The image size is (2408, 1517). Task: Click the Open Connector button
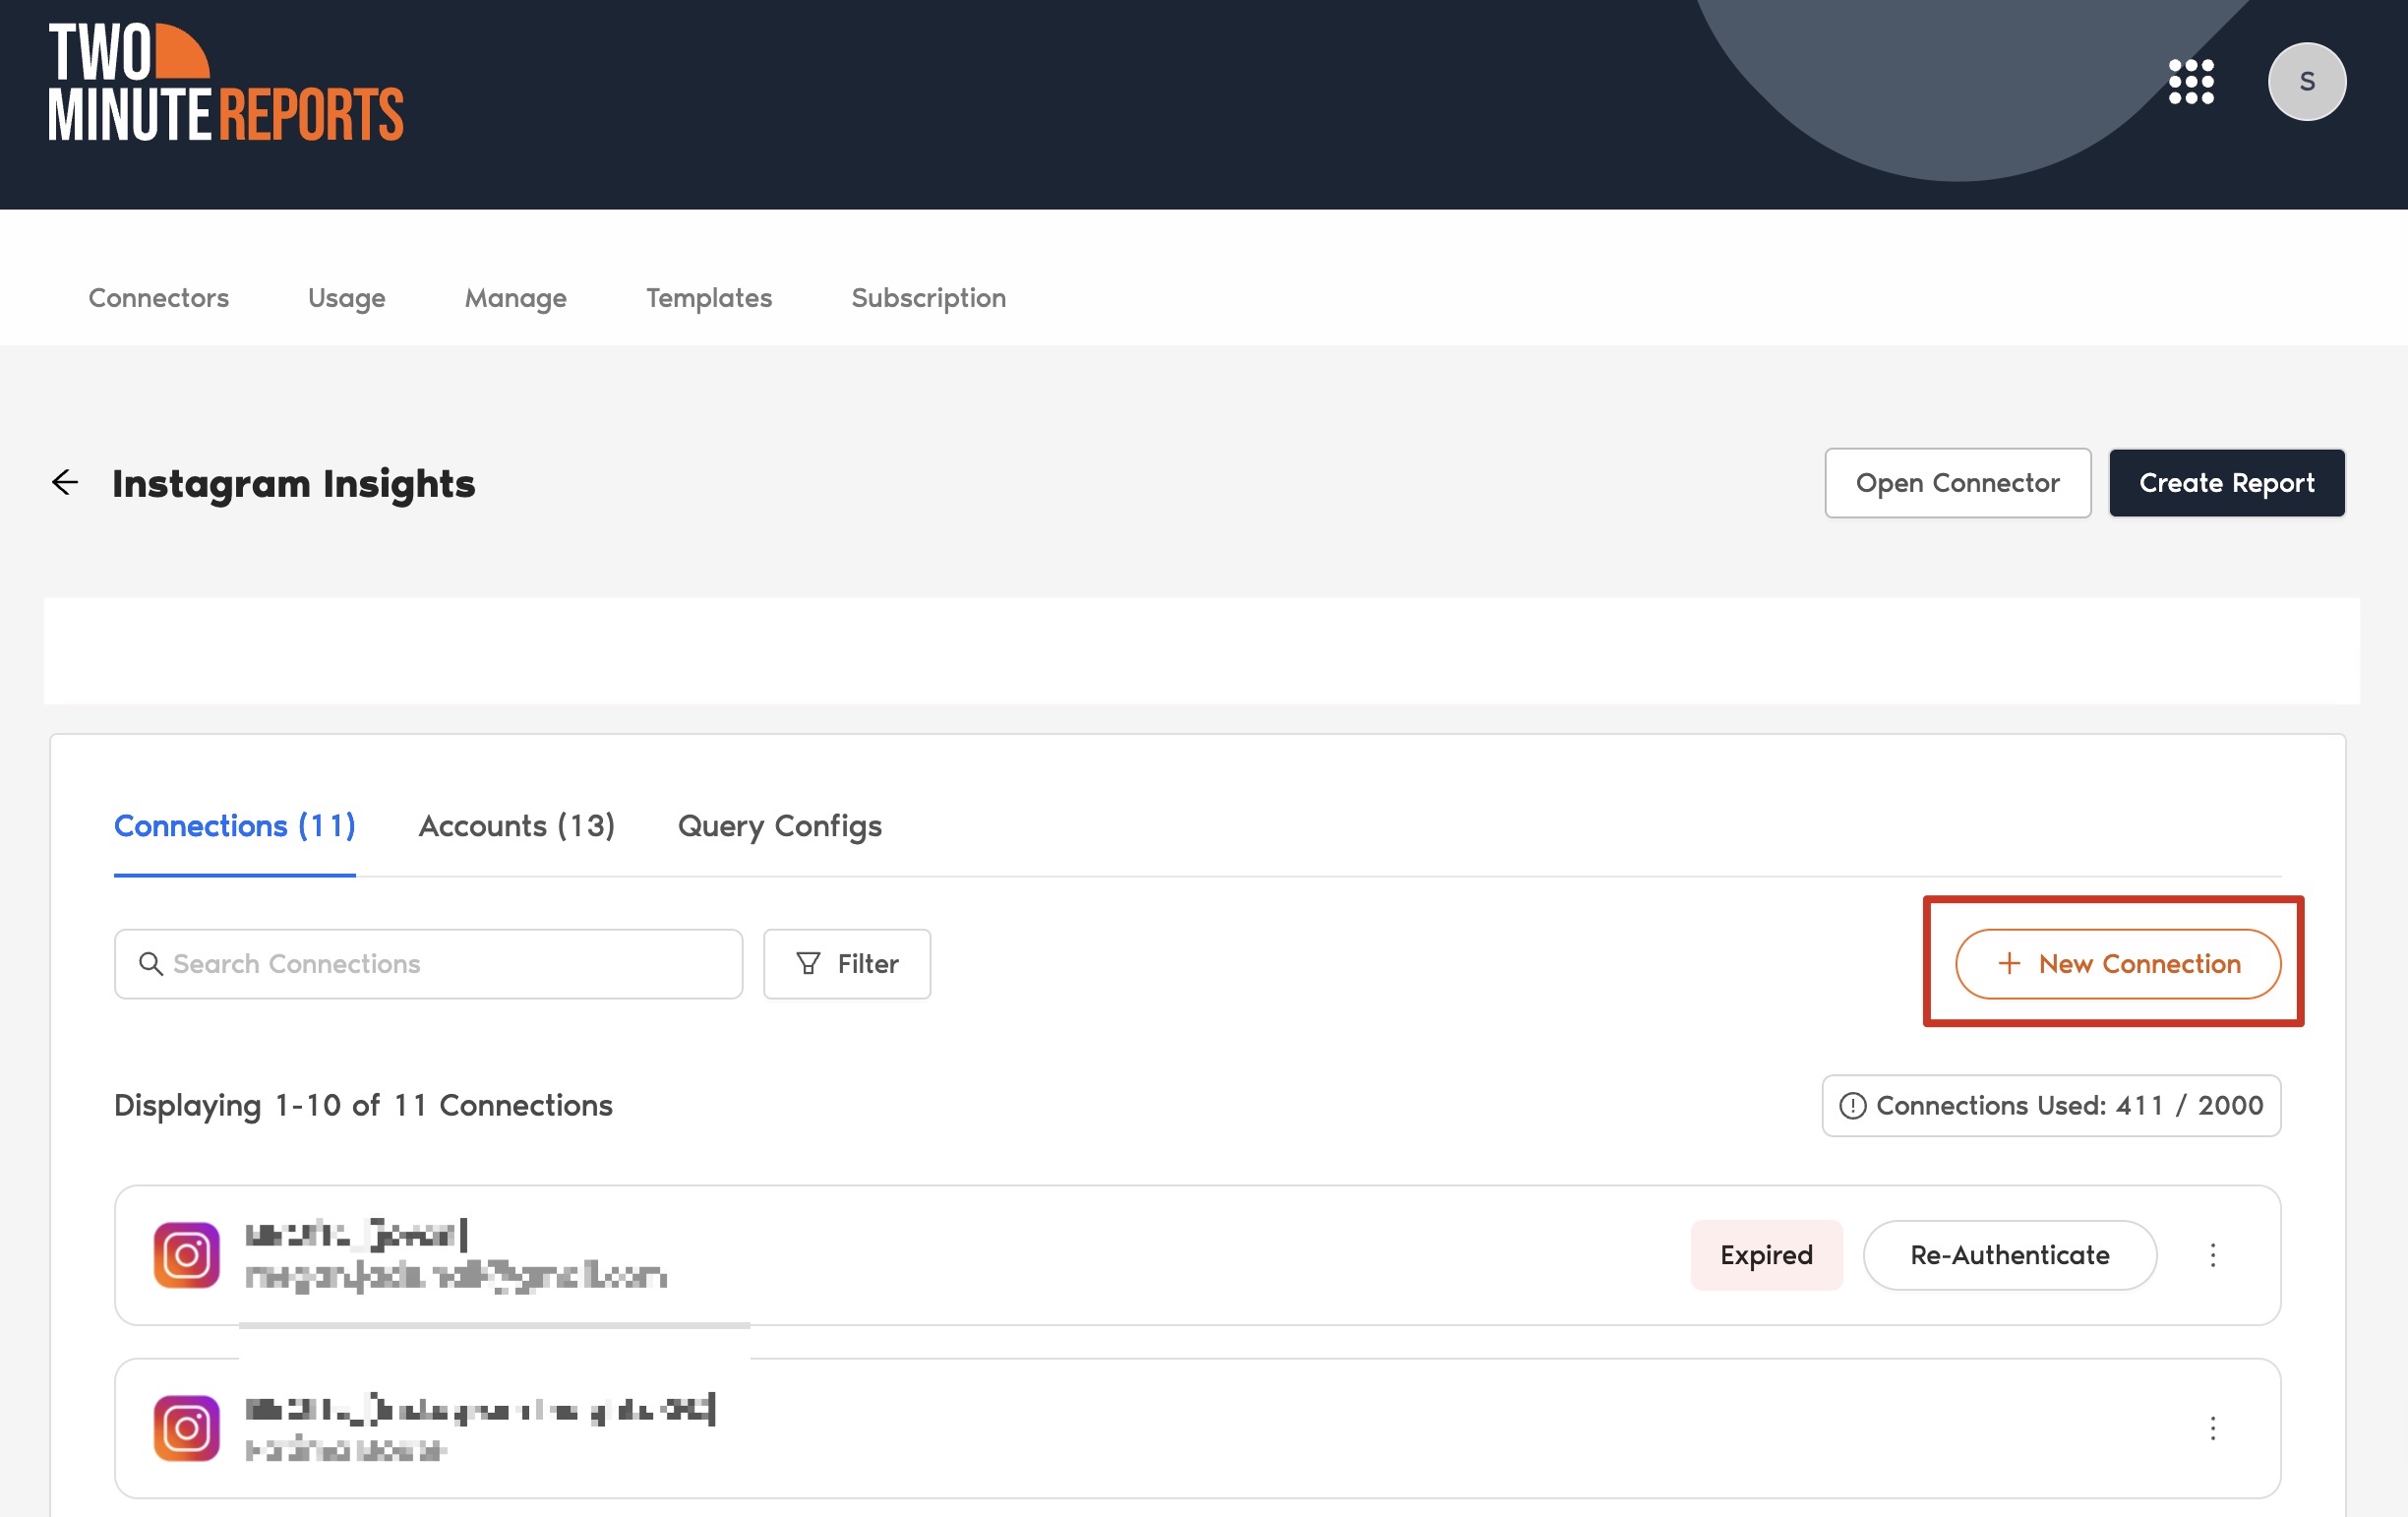point(1957,483)
